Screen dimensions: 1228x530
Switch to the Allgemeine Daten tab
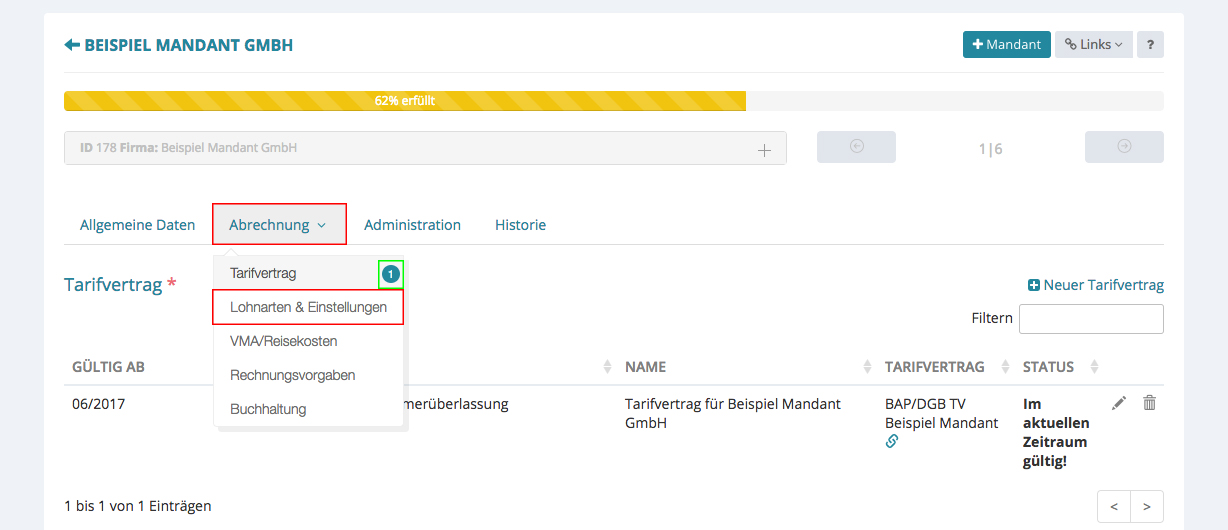(x=137, y=225)
